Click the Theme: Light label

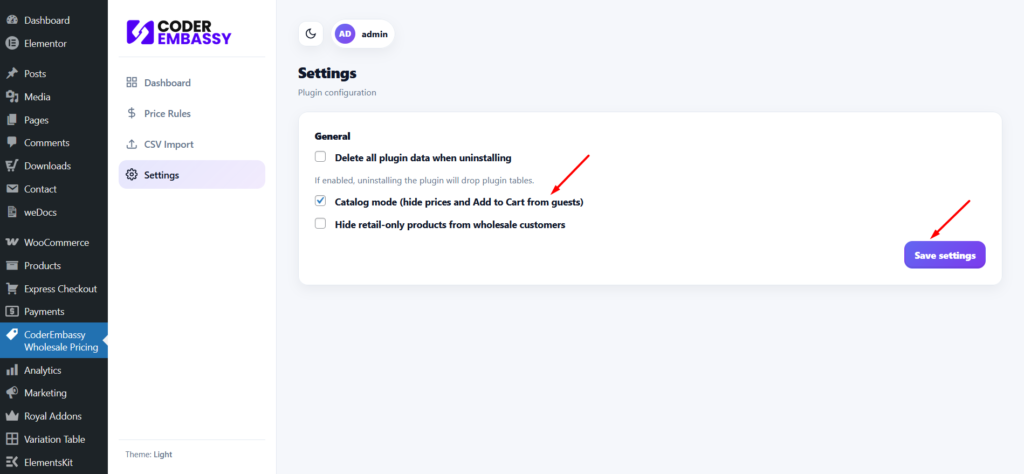(x=148, y=454)
